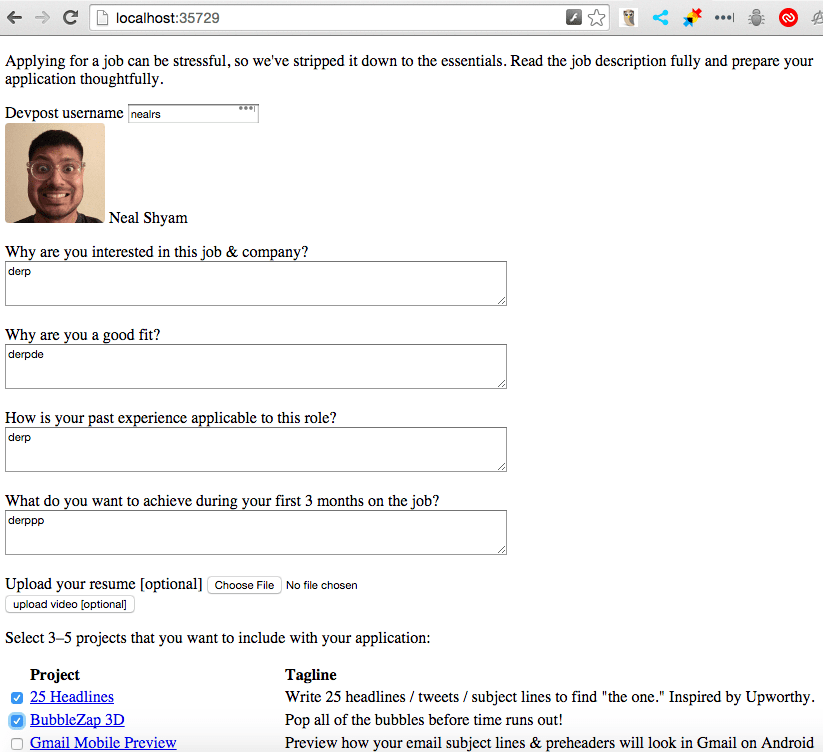Click the 'Project' column header
Viewport: 823px width, 752px height.
[55, 674]
